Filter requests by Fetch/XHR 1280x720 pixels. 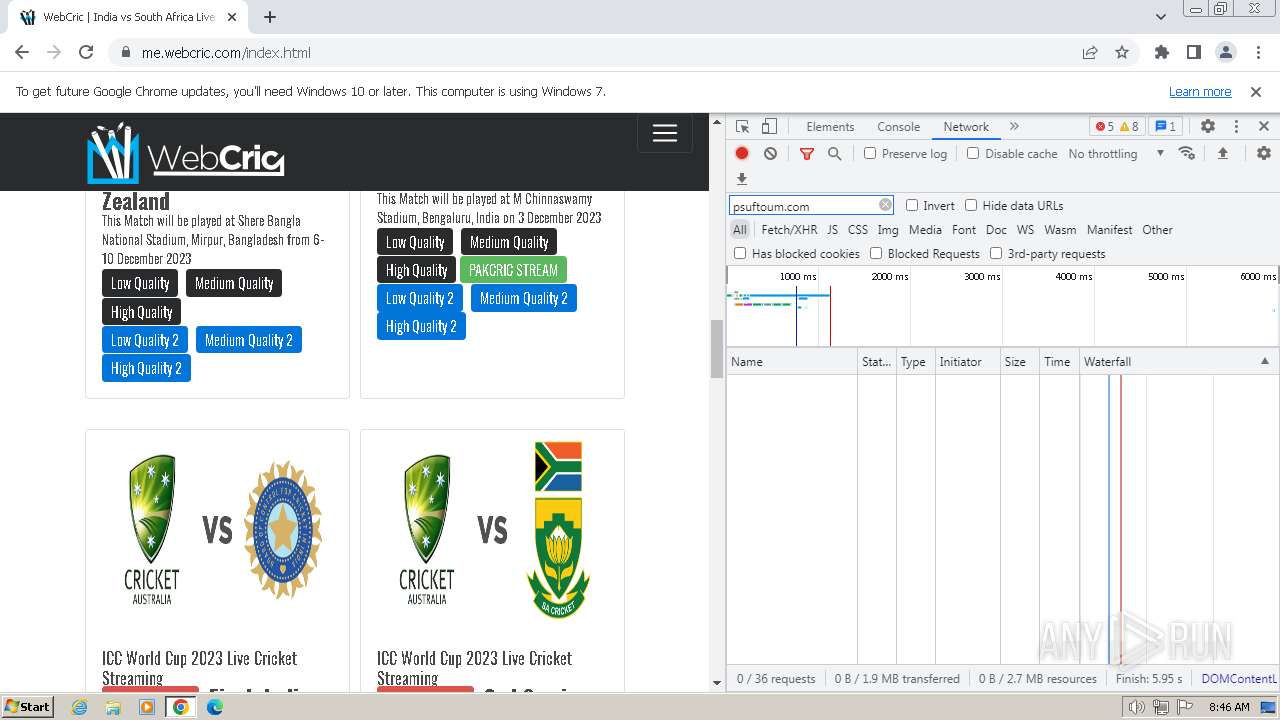(789, 230)
